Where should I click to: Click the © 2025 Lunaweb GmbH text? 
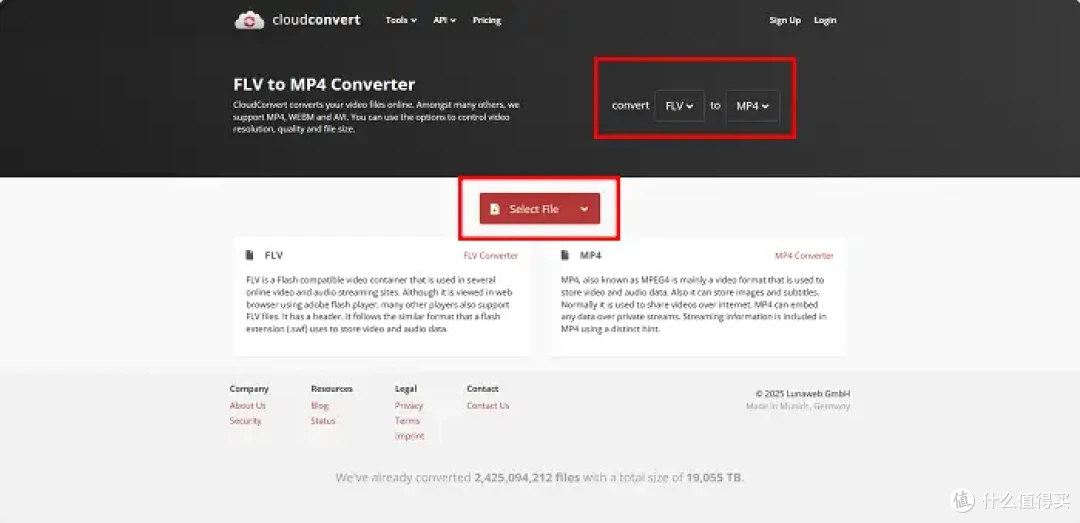coord(802,394)
